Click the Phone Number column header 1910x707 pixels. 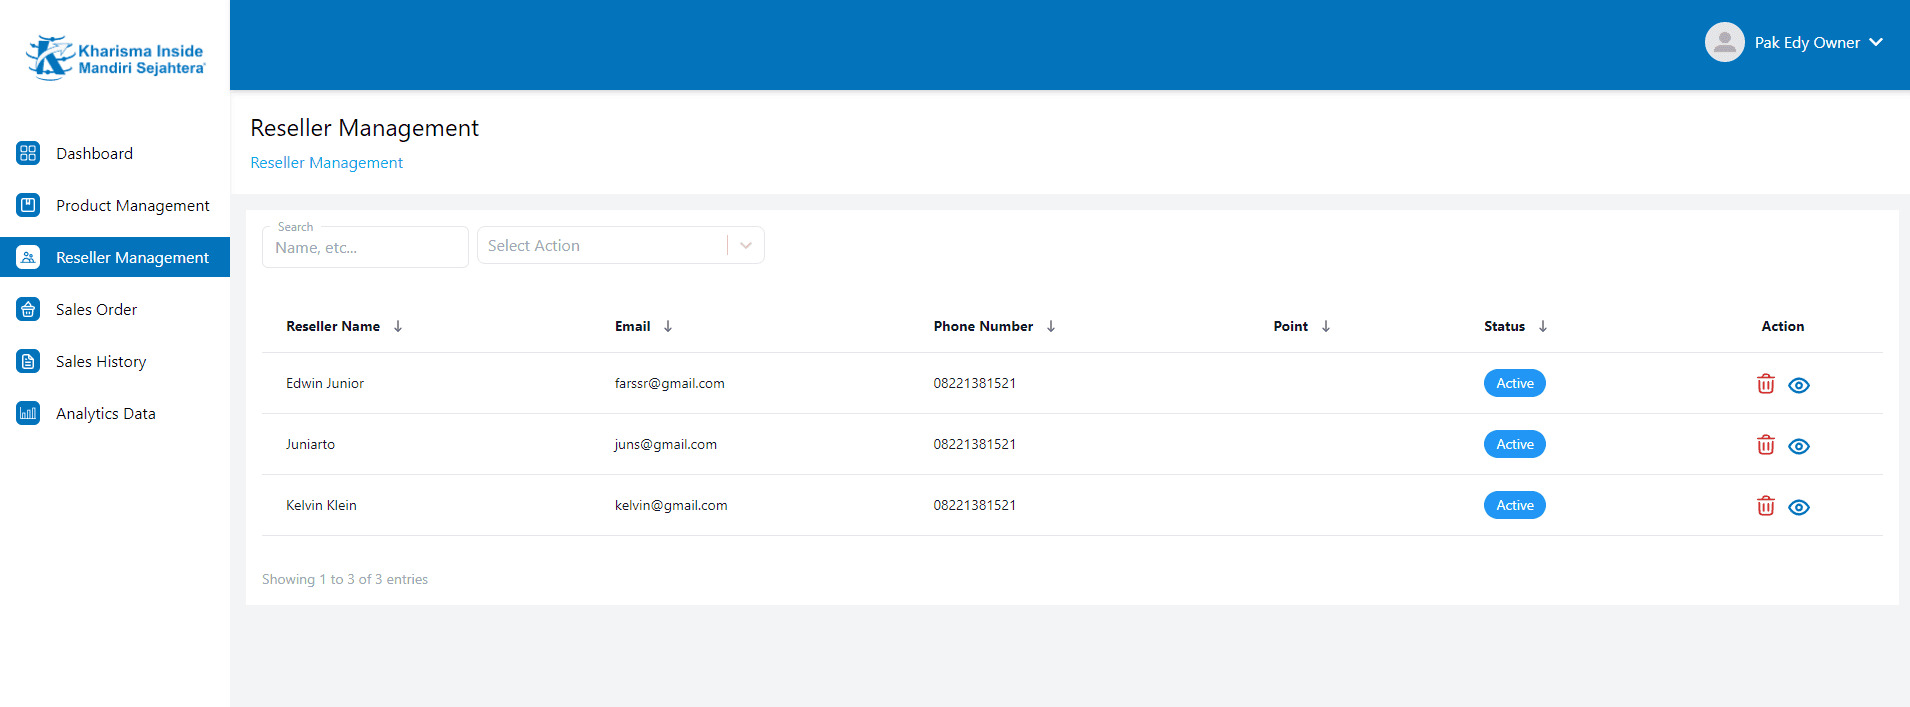tap(983, 326)
